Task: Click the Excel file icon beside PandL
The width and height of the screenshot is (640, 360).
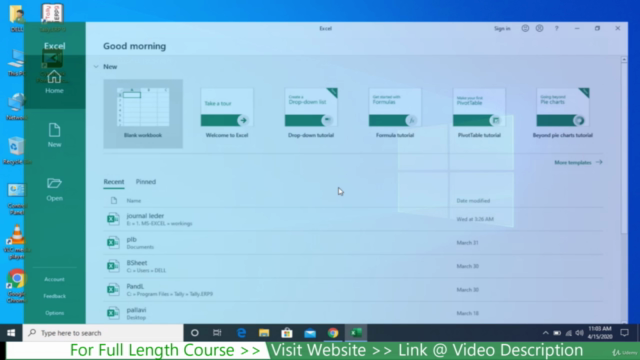Action: [113, 290]
